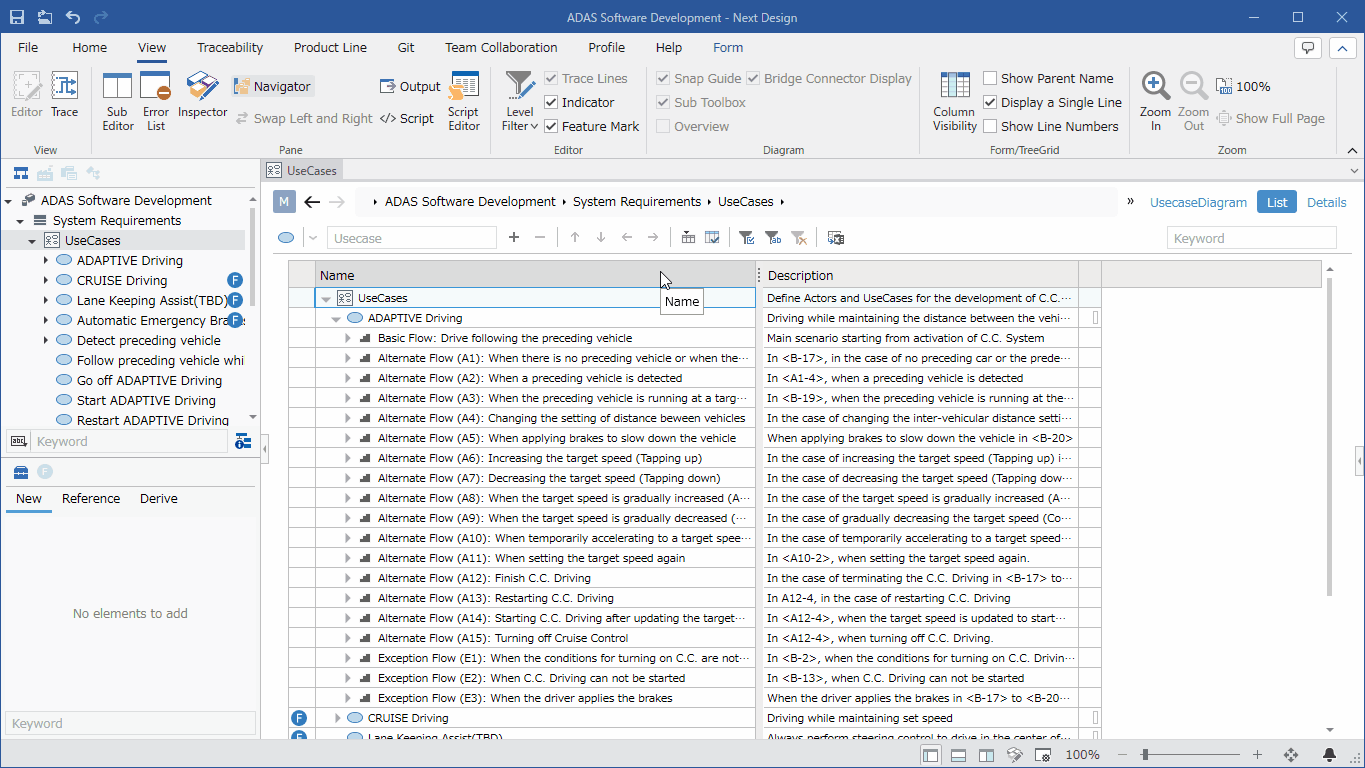Select the Git ribbon tab

(406, 47)
